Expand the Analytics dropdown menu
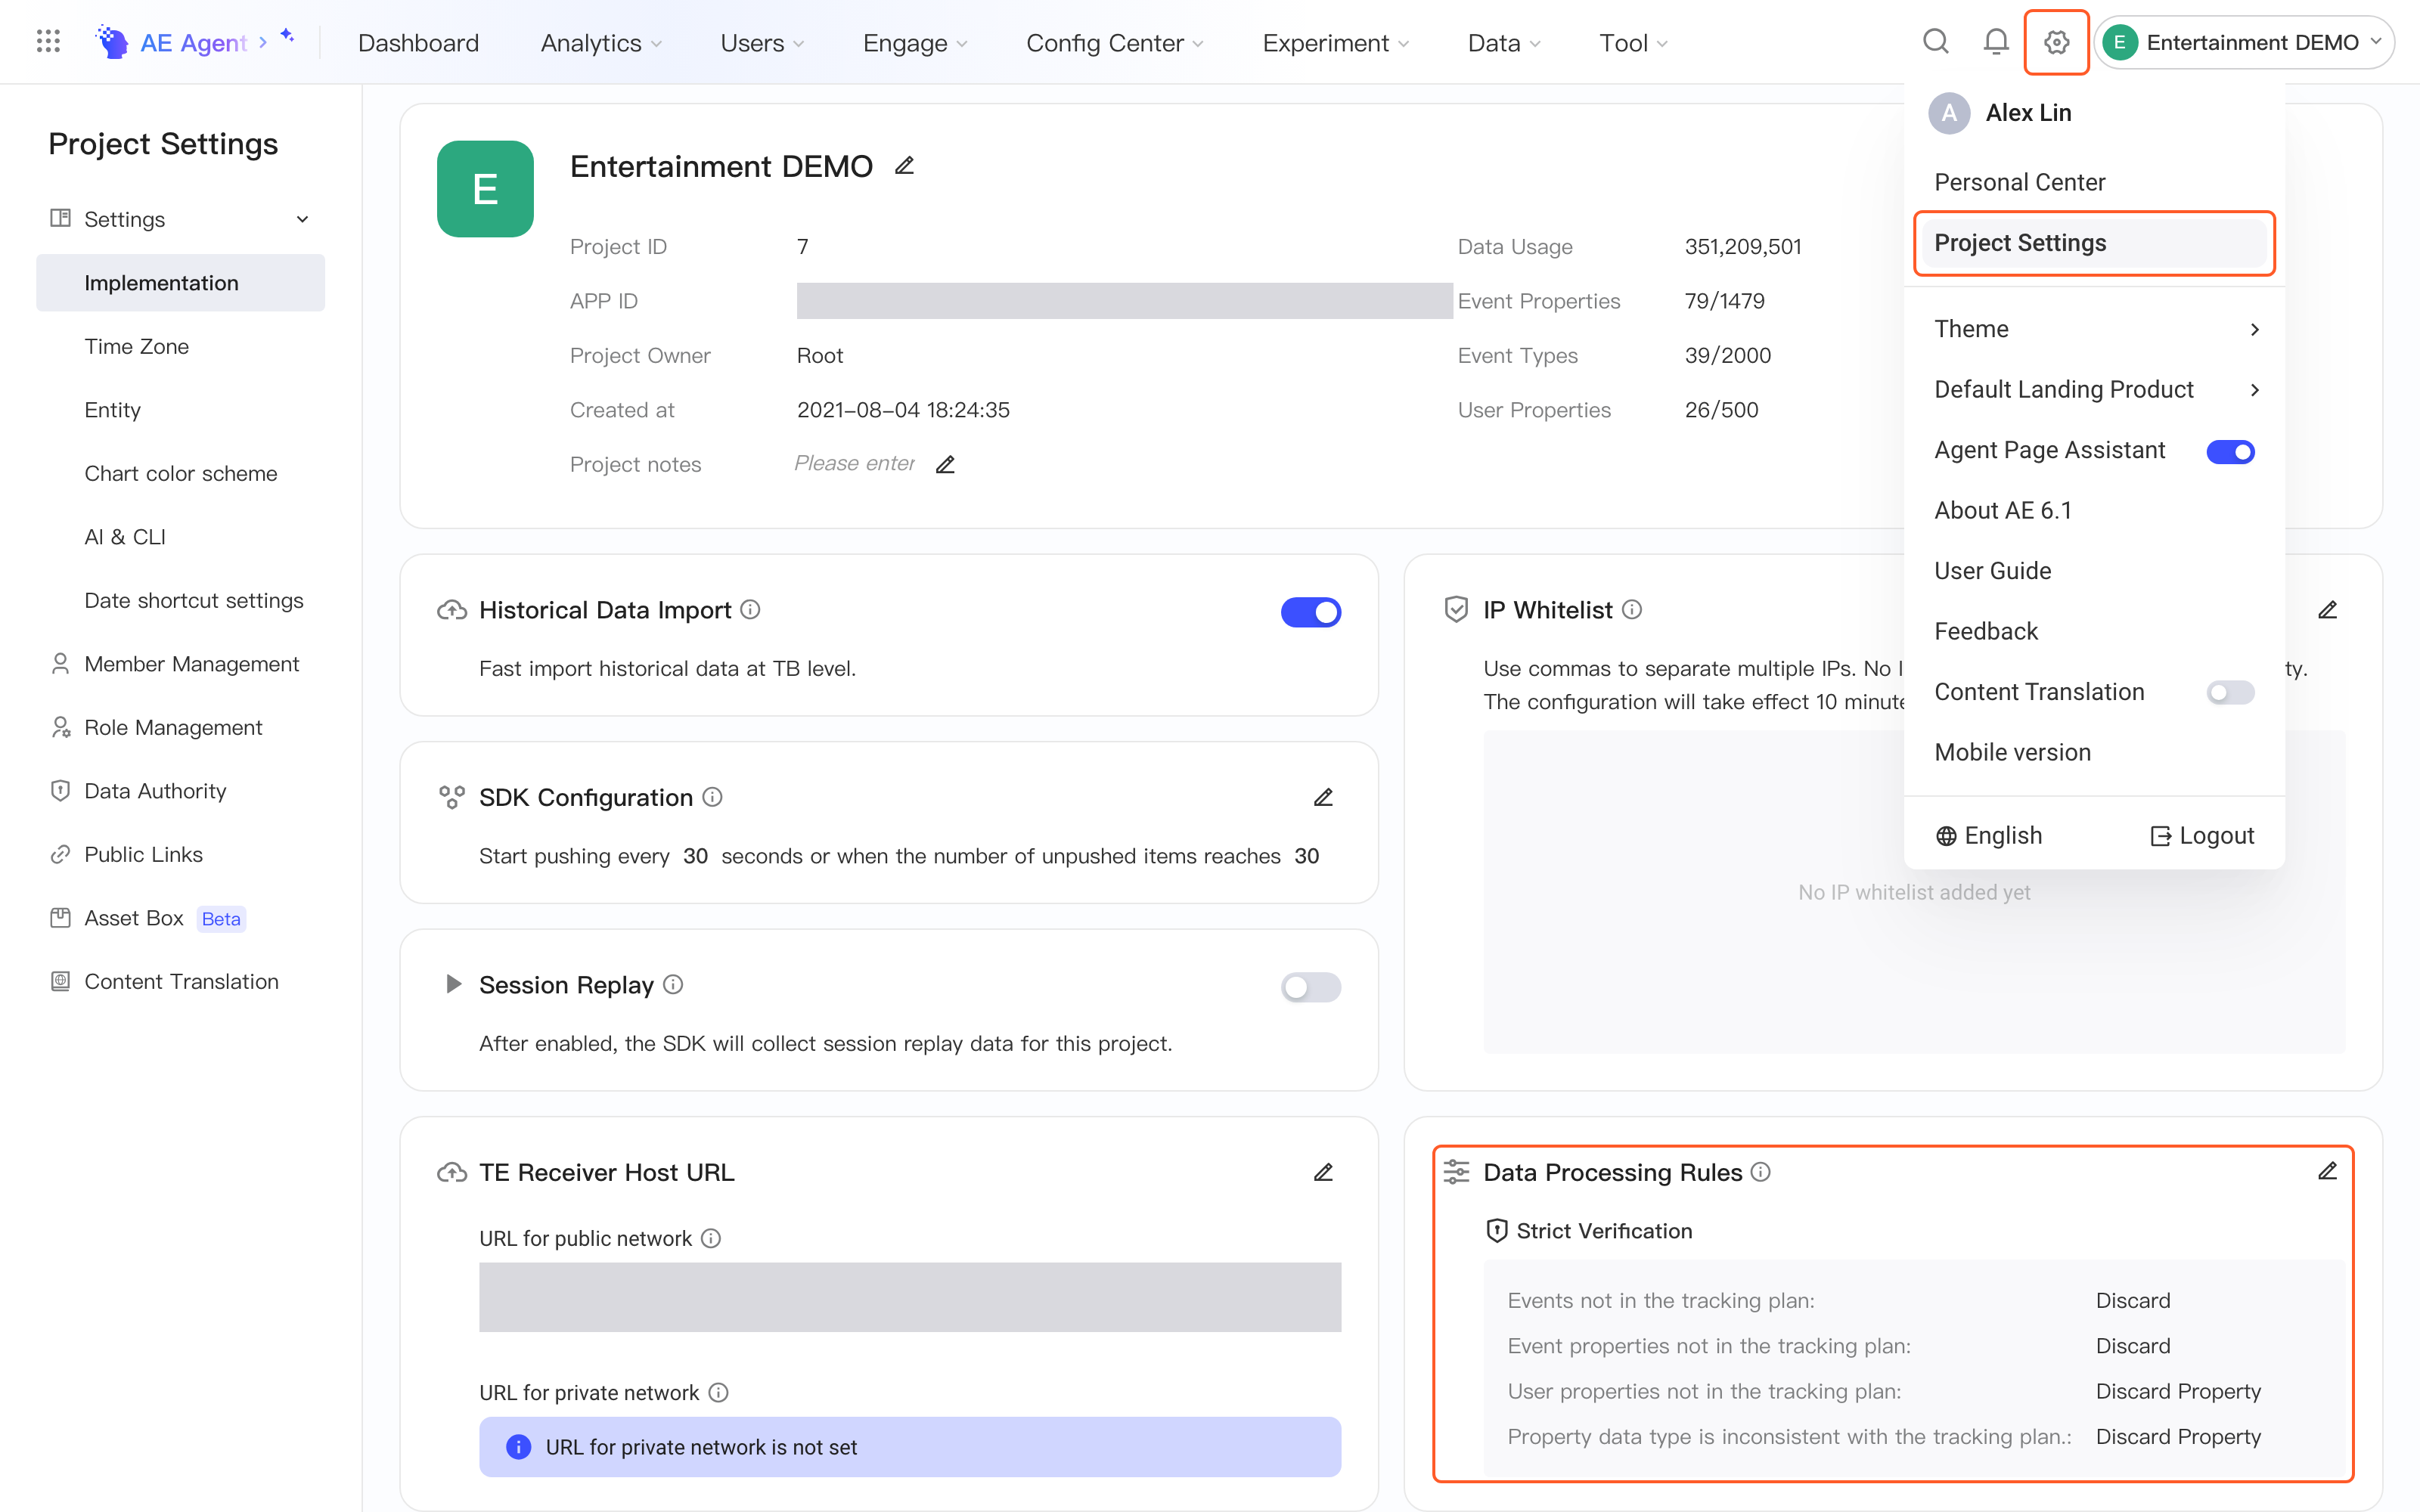Screen dimensions: 2420x1512 pos(601,43)
